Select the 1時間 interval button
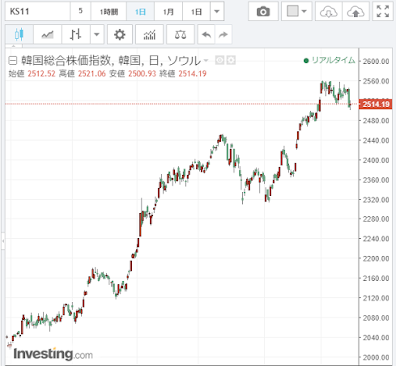Screen dimensions: 400x366 [x=109, y=12]
